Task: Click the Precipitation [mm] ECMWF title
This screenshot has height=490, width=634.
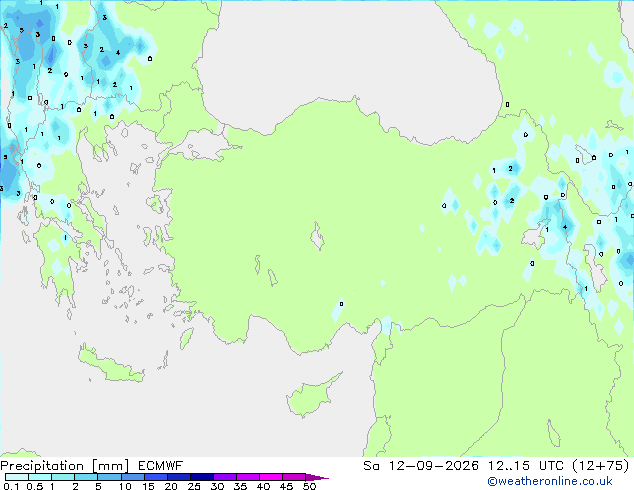Action: [92, 466]
